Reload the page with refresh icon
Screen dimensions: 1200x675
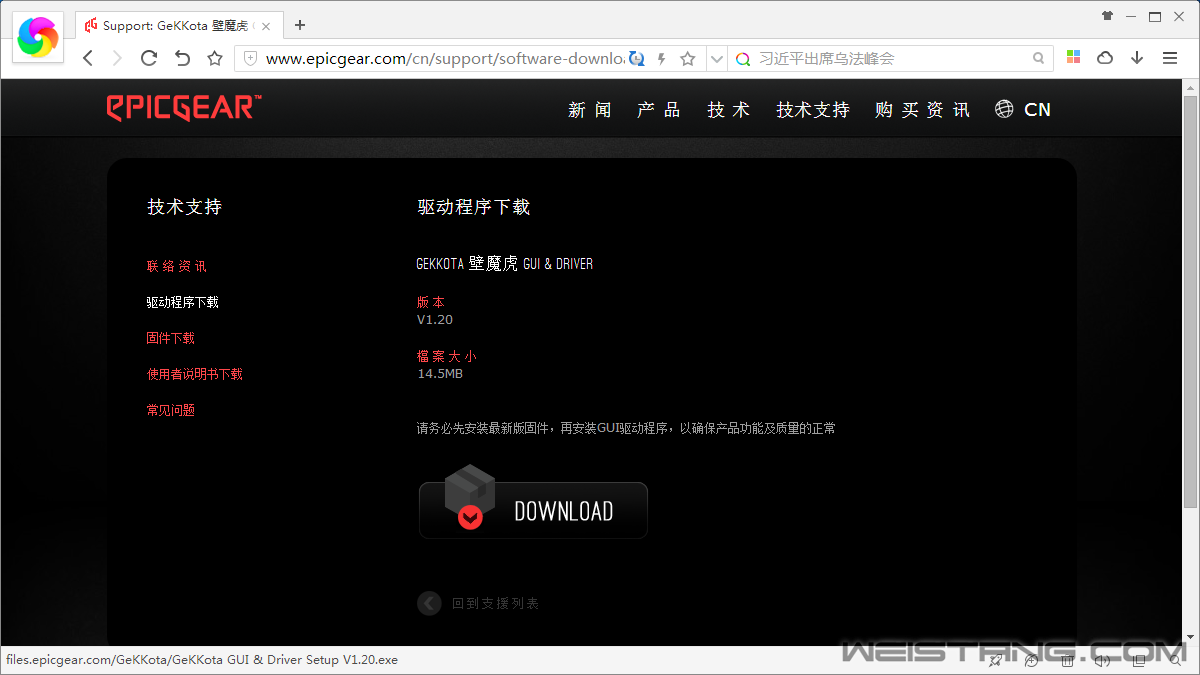tap(149, 58)
